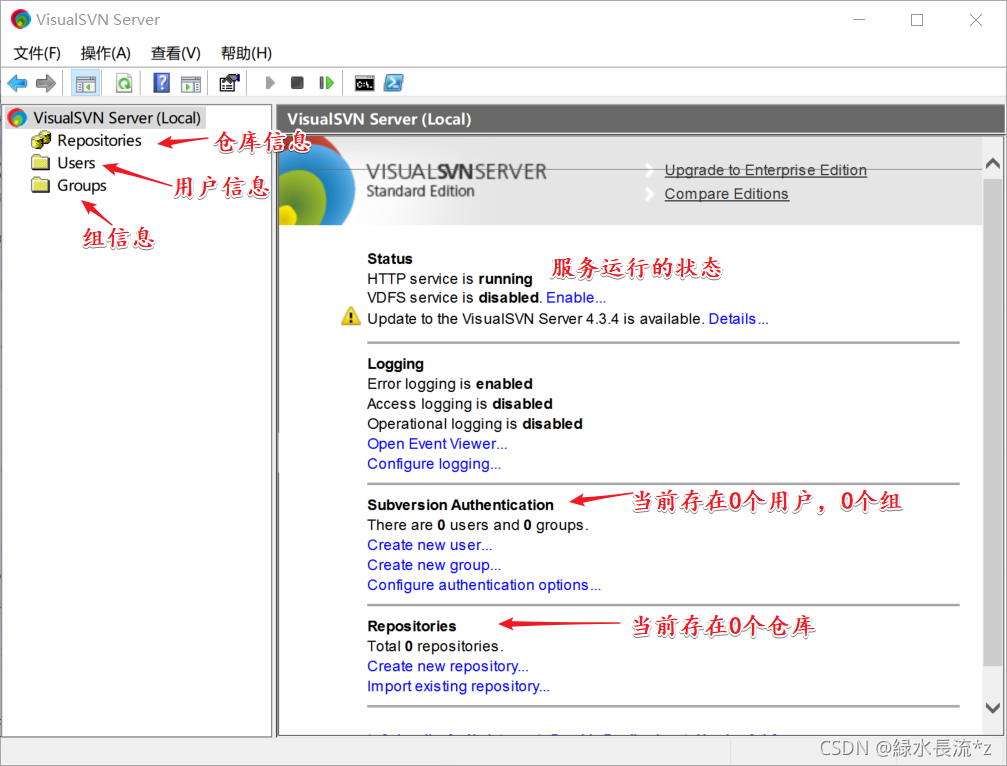Click the scrollbar up arrow

(992, 163)
